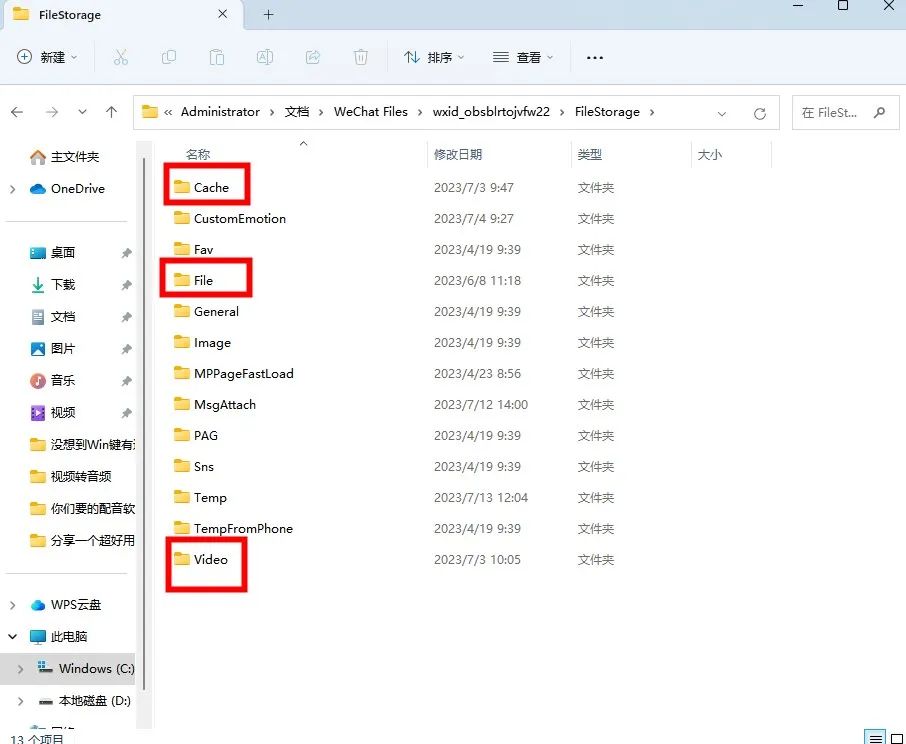Open the 排序 sort dropdown
This screenshot has height=744, width=906.
click(433, 57)
